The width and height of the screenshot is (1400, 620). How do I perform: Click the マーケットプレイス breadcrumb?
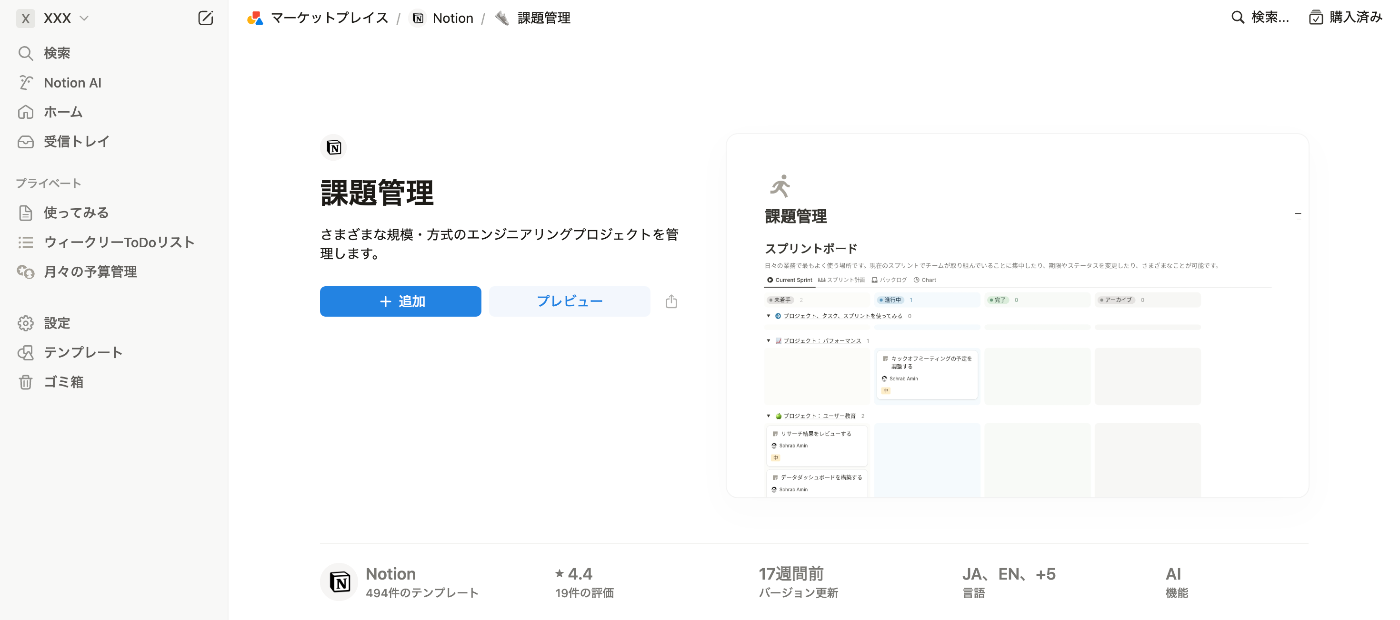pyautogui.click(x=329, y=18)
